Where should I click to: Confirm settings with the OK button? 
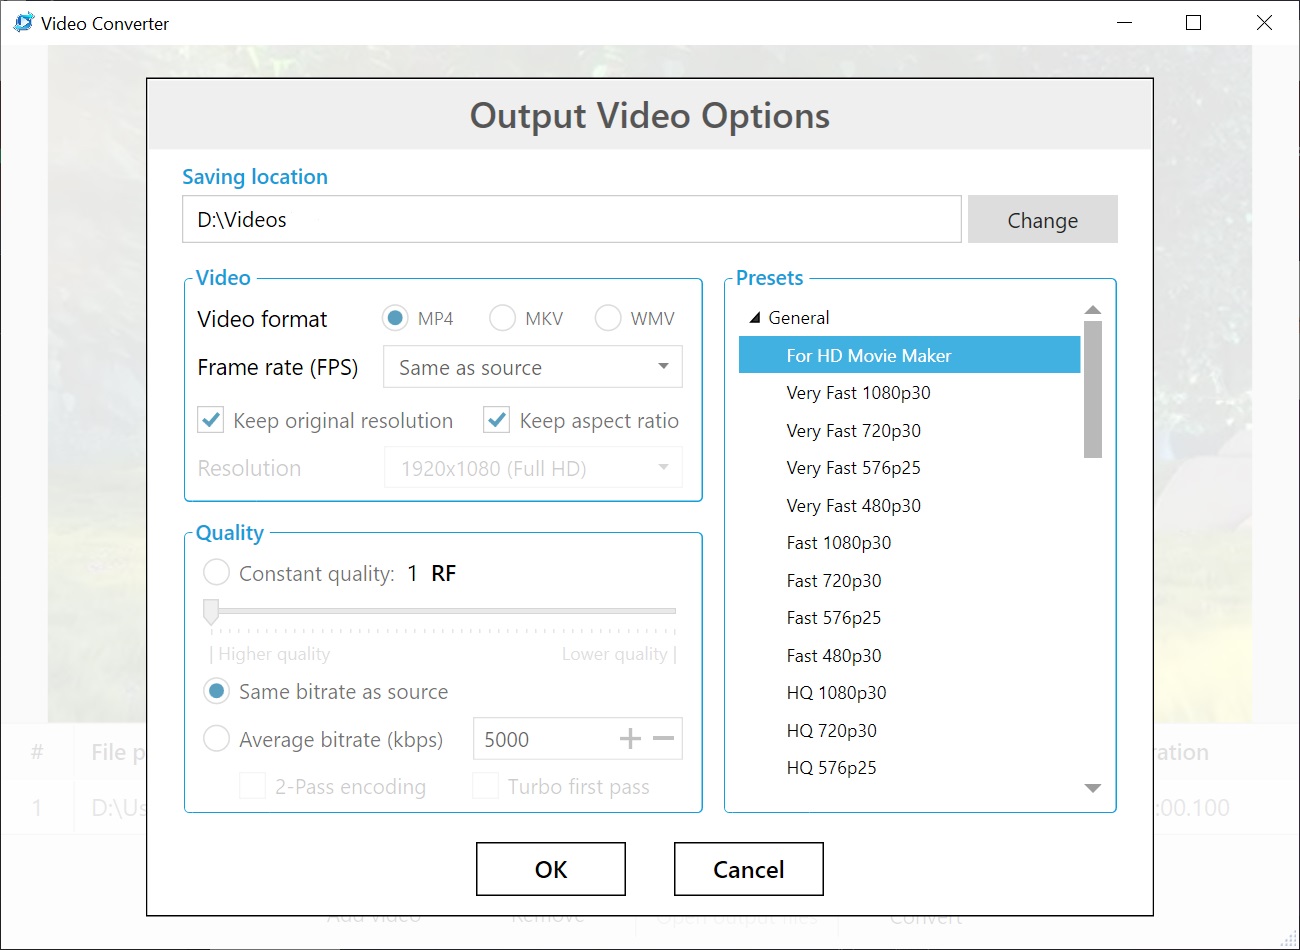[551, 869]
